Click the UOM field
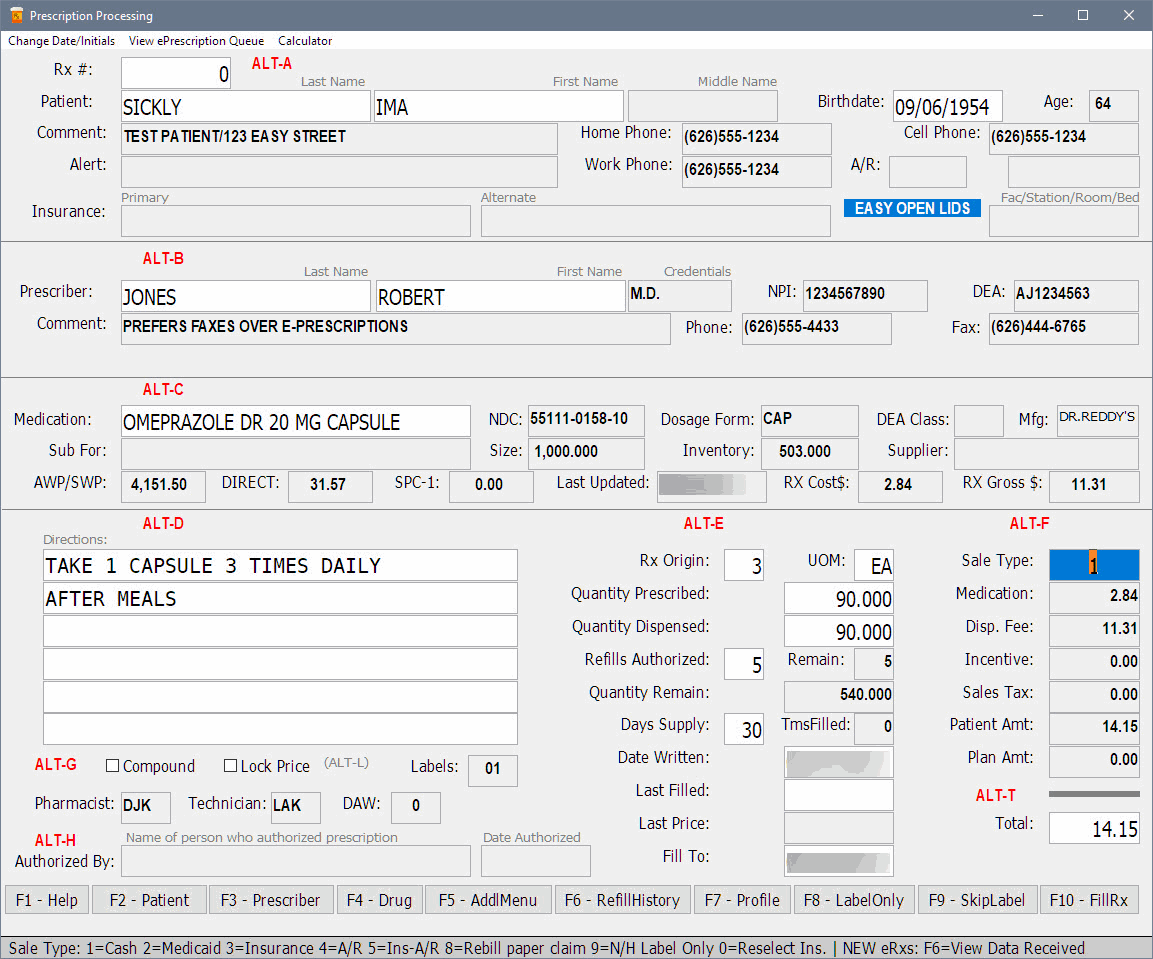Image resolution: width=1153 pixels, height=959 pixels. click(874, 565)
